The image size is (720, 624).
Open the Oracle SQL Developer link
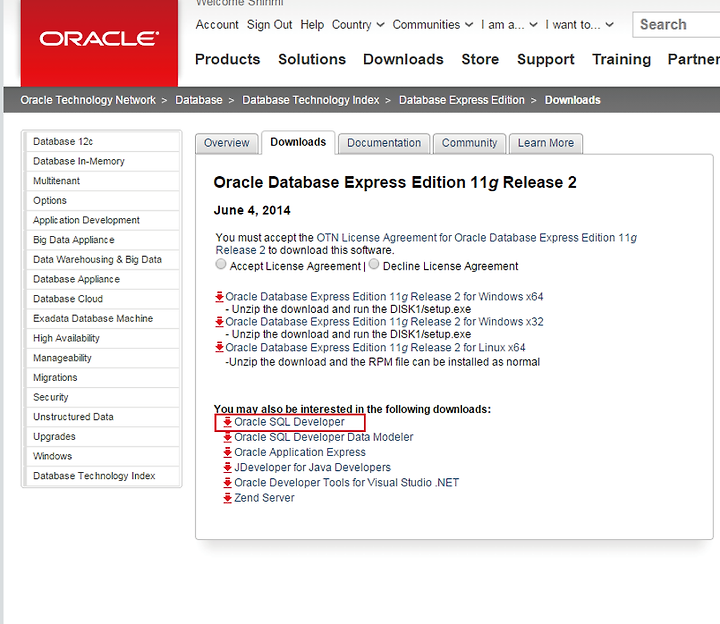(x=289, y=422)
